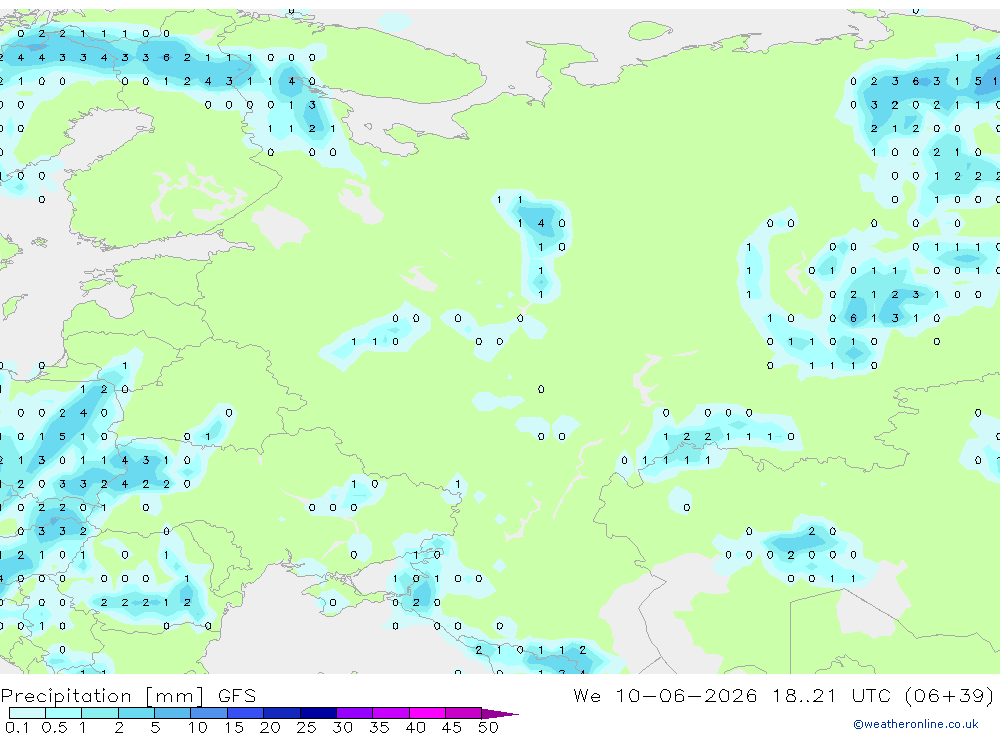Click the legend scale value '20'
The height and width of the screenshot is (733, 1000).
tap(270, 727)
